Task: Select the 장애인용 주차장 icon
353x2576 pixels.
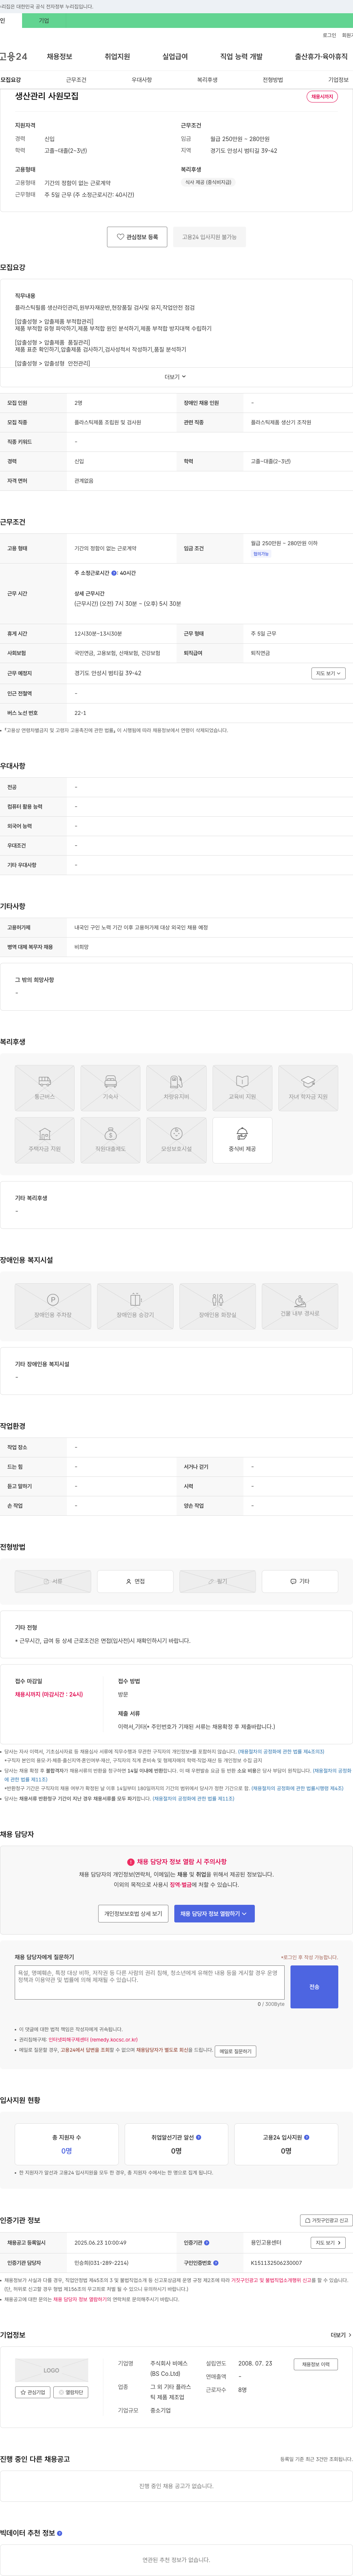Action: (53, 1306)
